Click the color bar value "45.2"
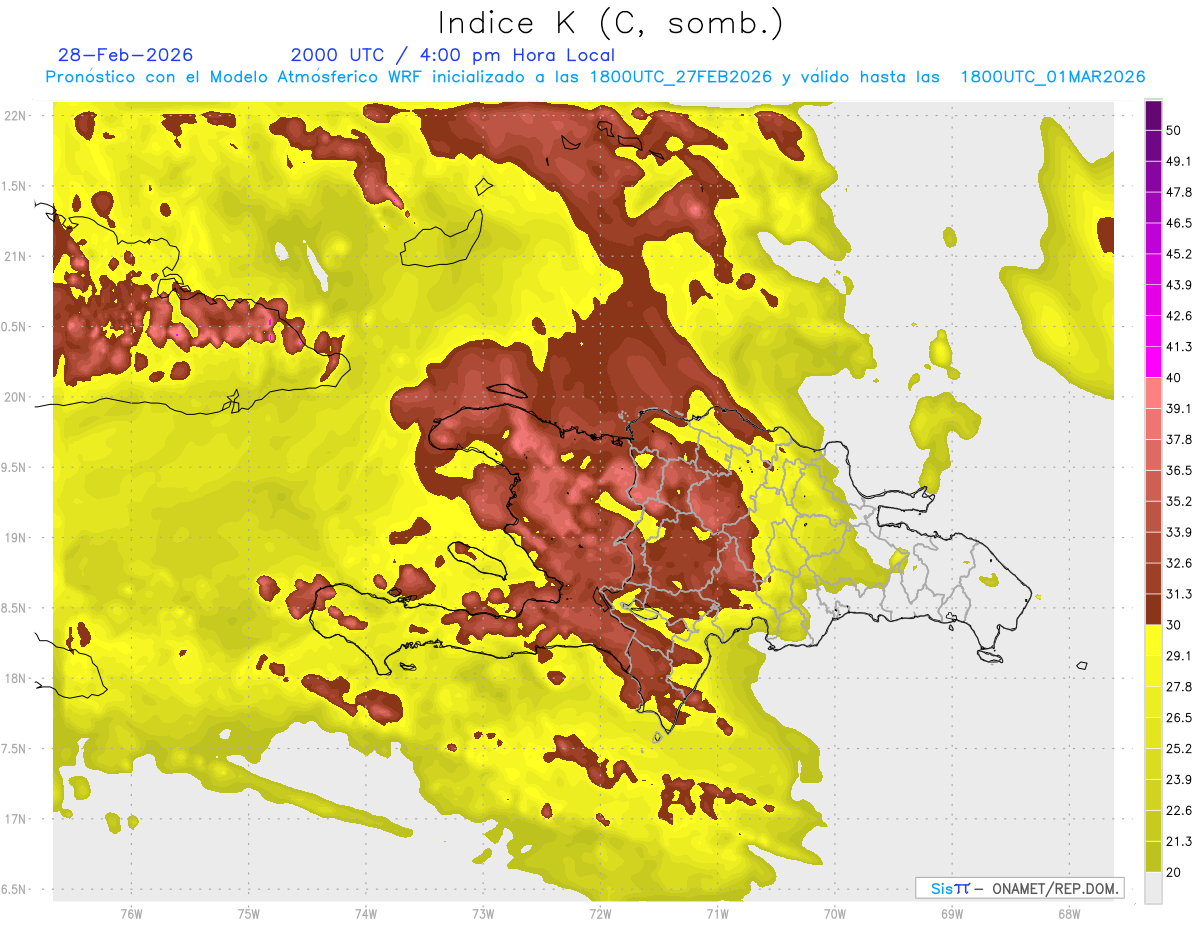Screen dimensions: 1200x927 pyautogui.click(x=1179, y=254)
